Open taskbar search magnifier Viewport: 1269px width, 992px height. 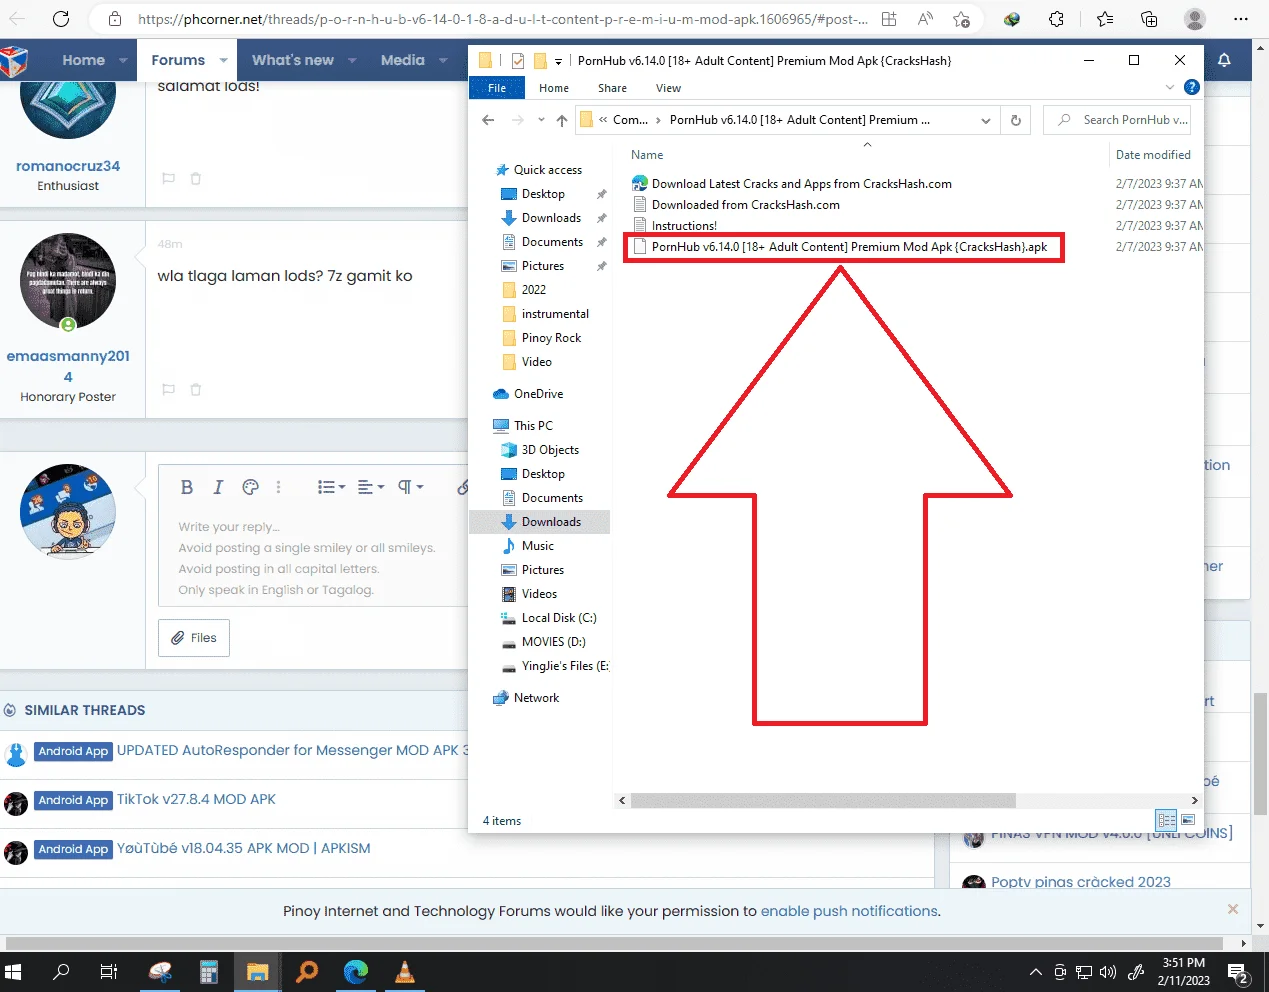pyautogui.click(x=61, y=971)
